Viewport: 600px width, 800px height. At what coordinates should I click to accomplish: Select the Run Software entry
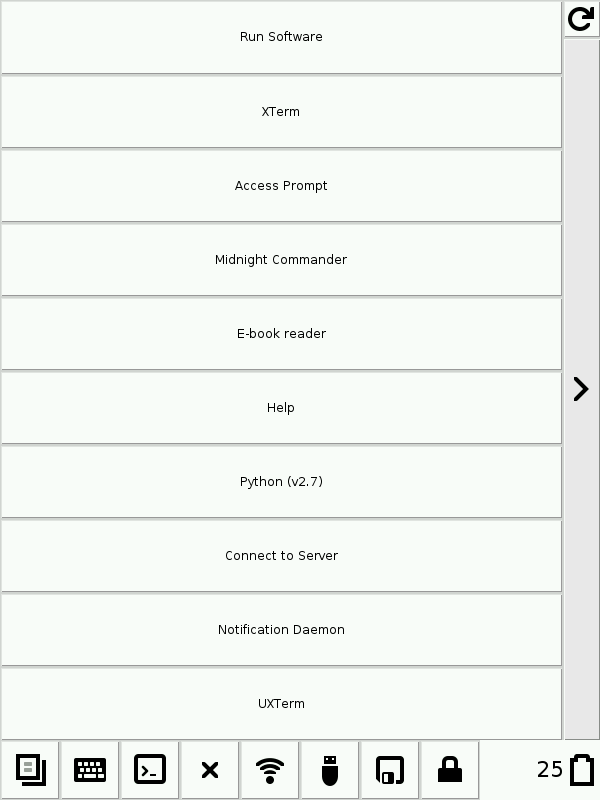coord(281,37)
